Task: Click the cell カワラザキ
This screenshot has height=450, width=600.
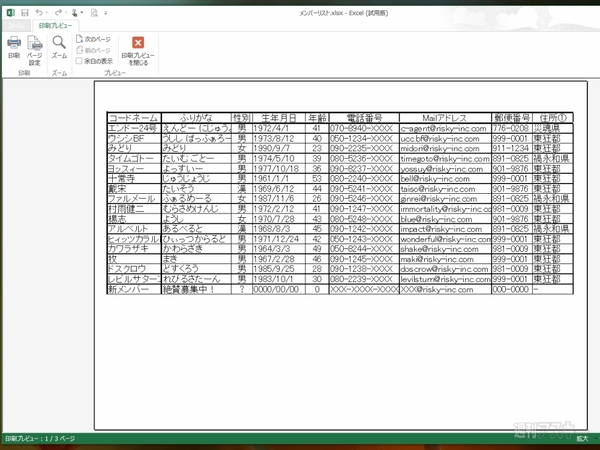Action: 134,249
